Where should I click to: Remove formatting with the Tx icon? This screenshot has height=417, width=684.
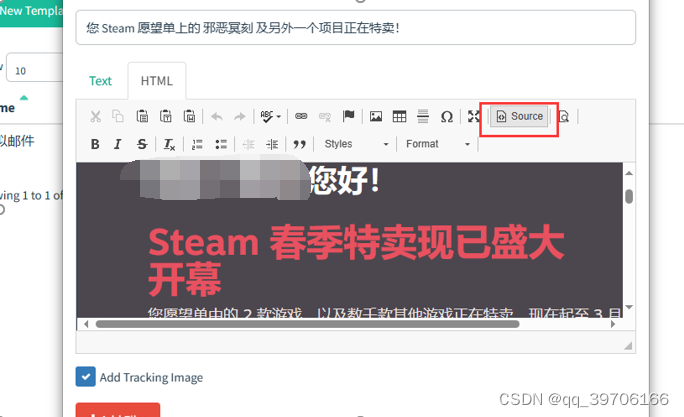pos(169,144)
